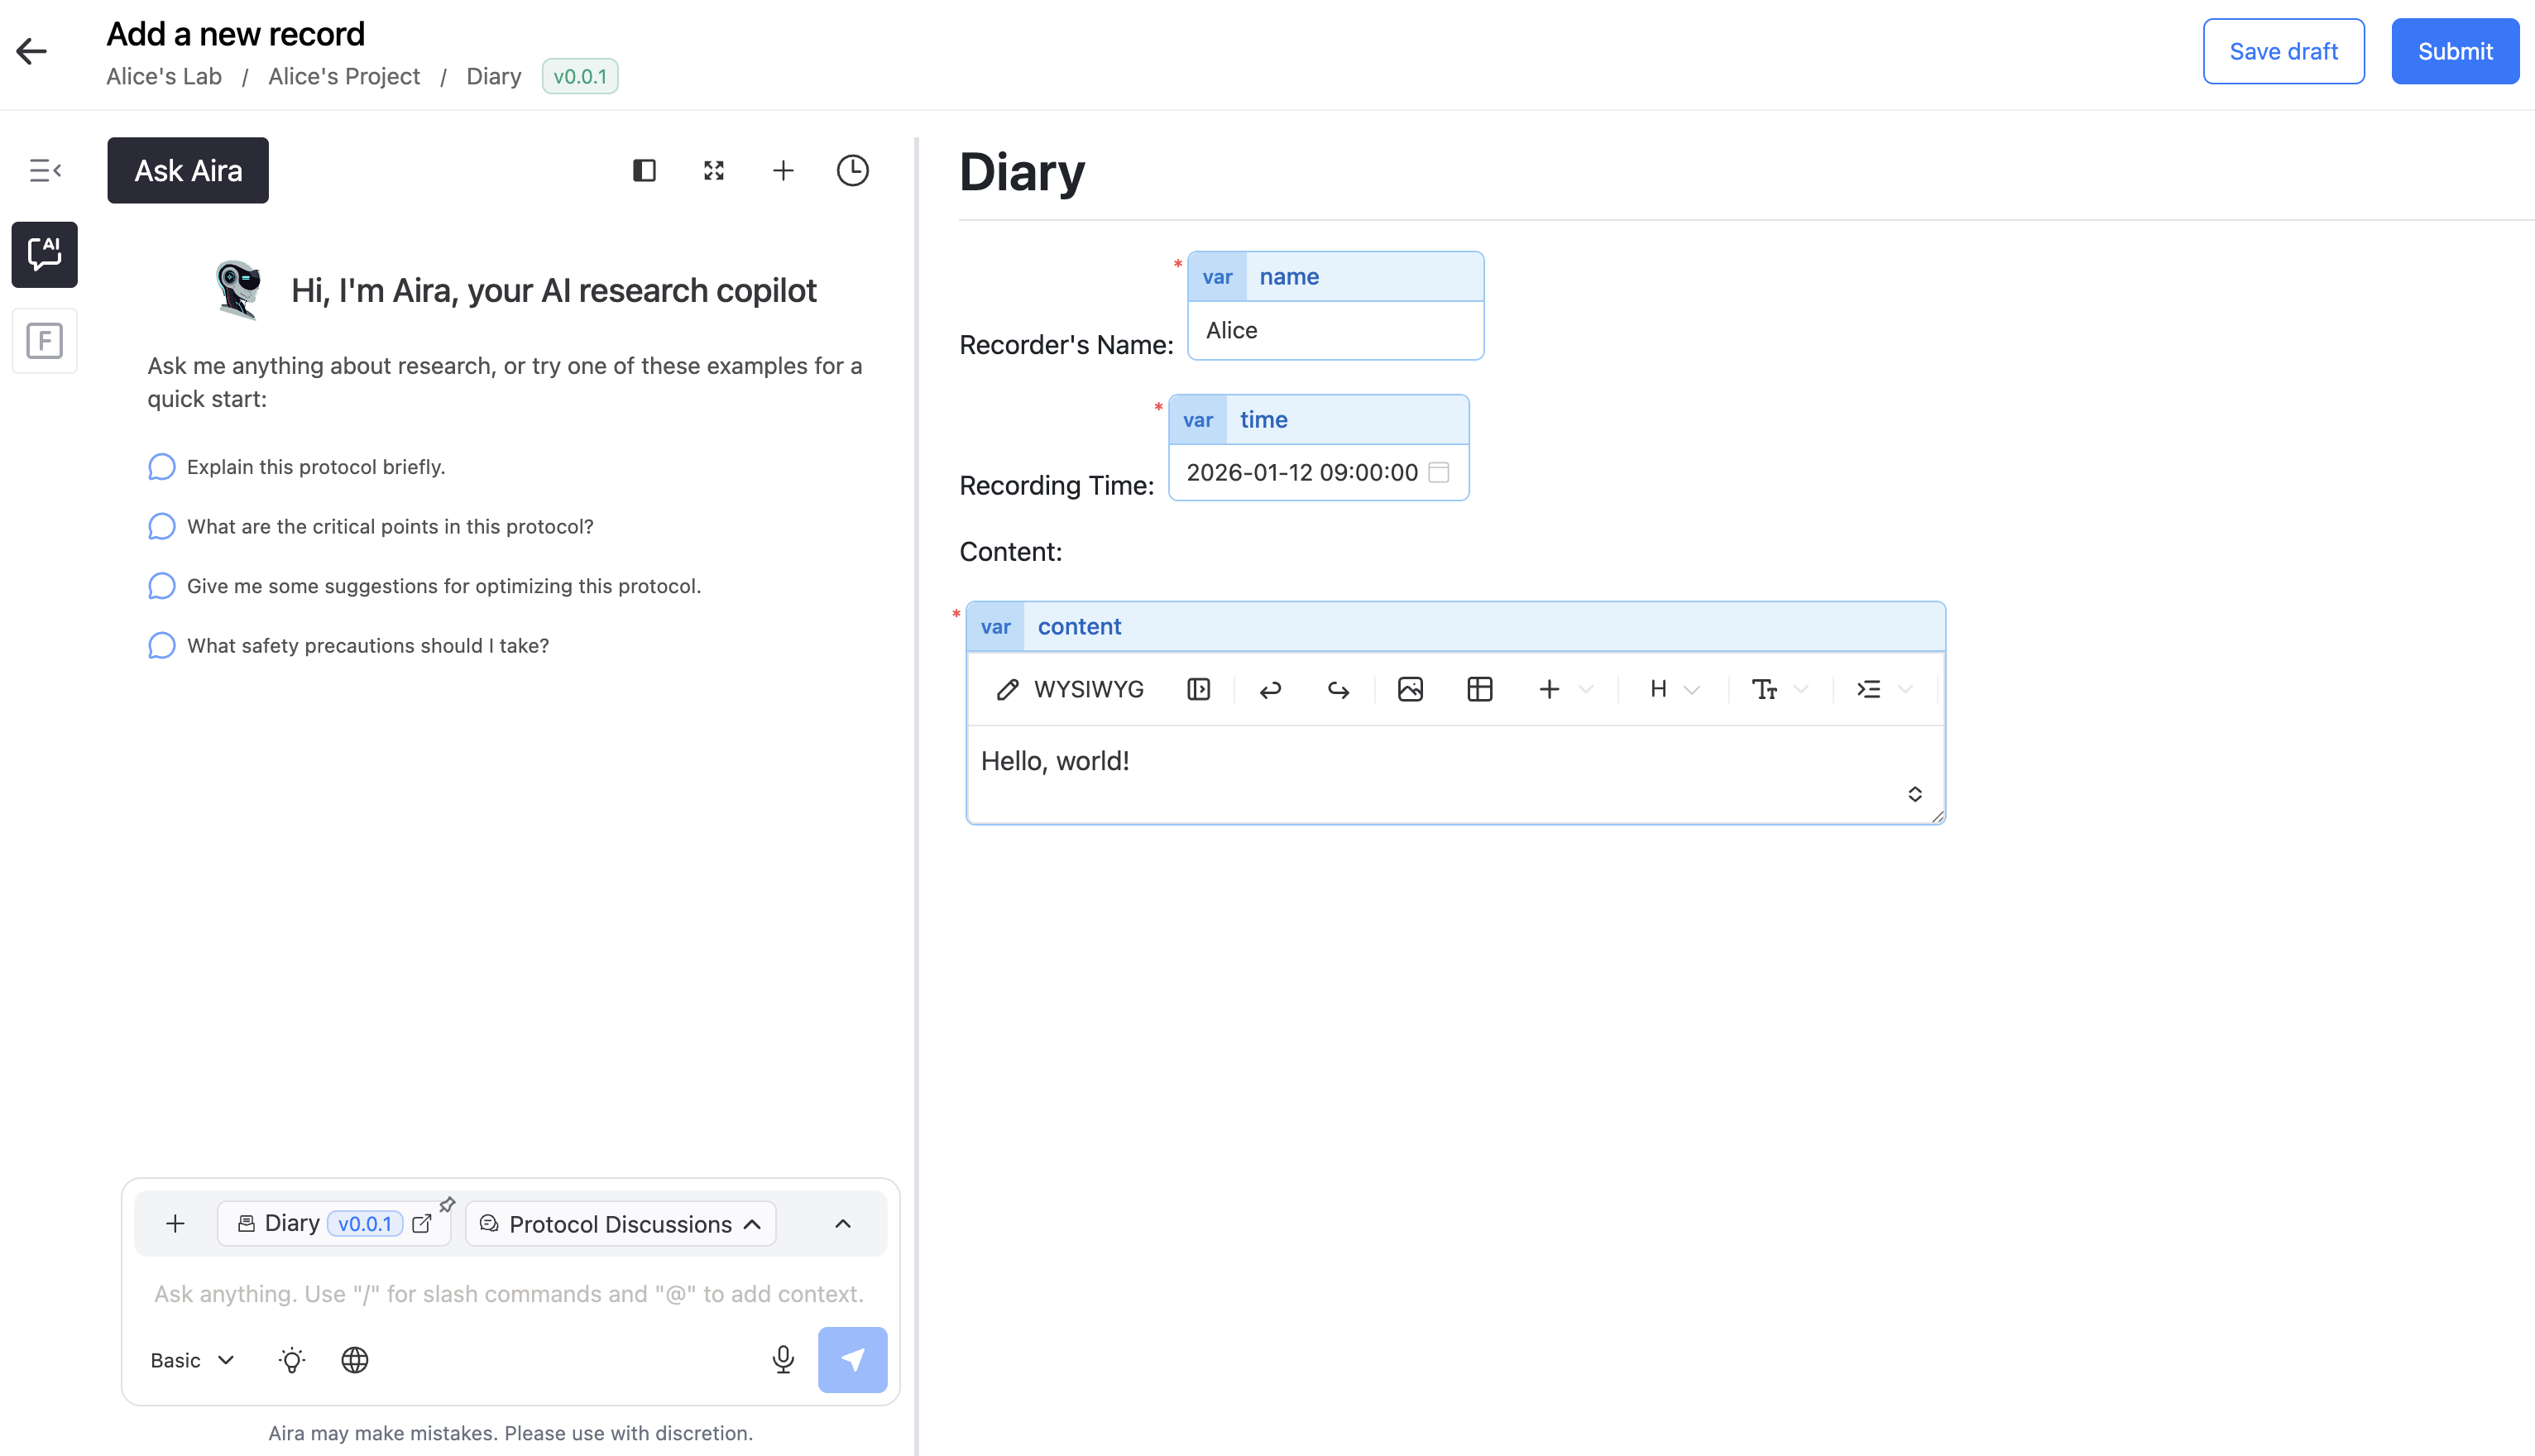Start voice input with the microphone icon
Image resolution: width=2535 pixels, height=1456 pixels.
tap(783, 1359)
